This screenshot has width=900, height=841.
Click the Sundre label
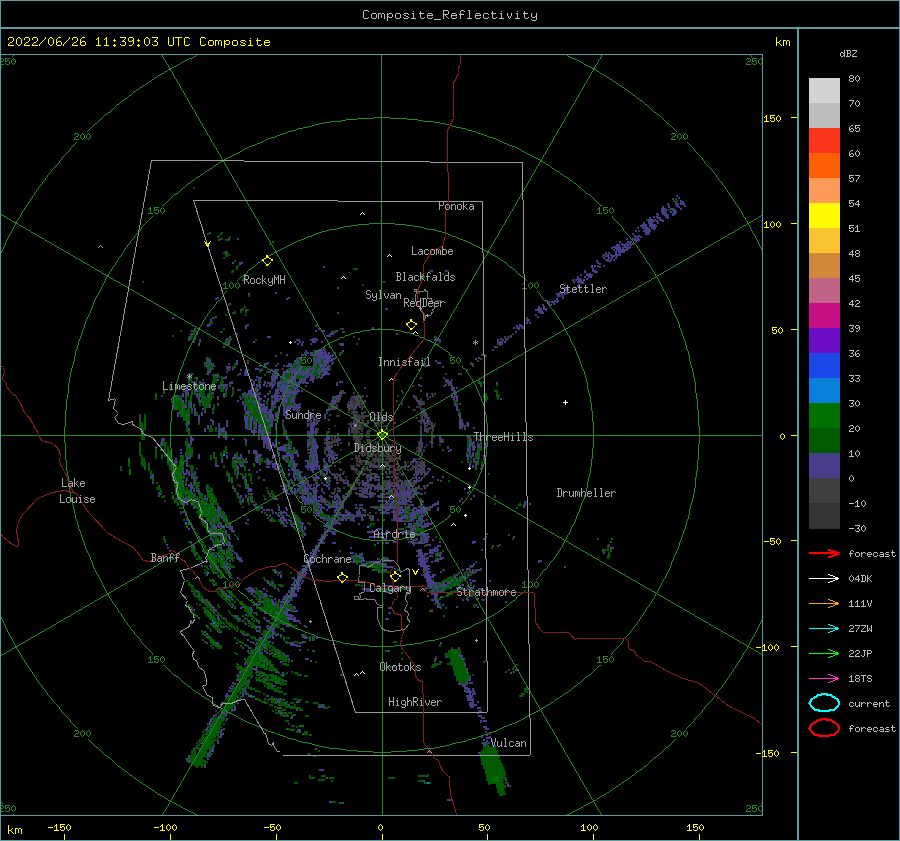point(303,415)
